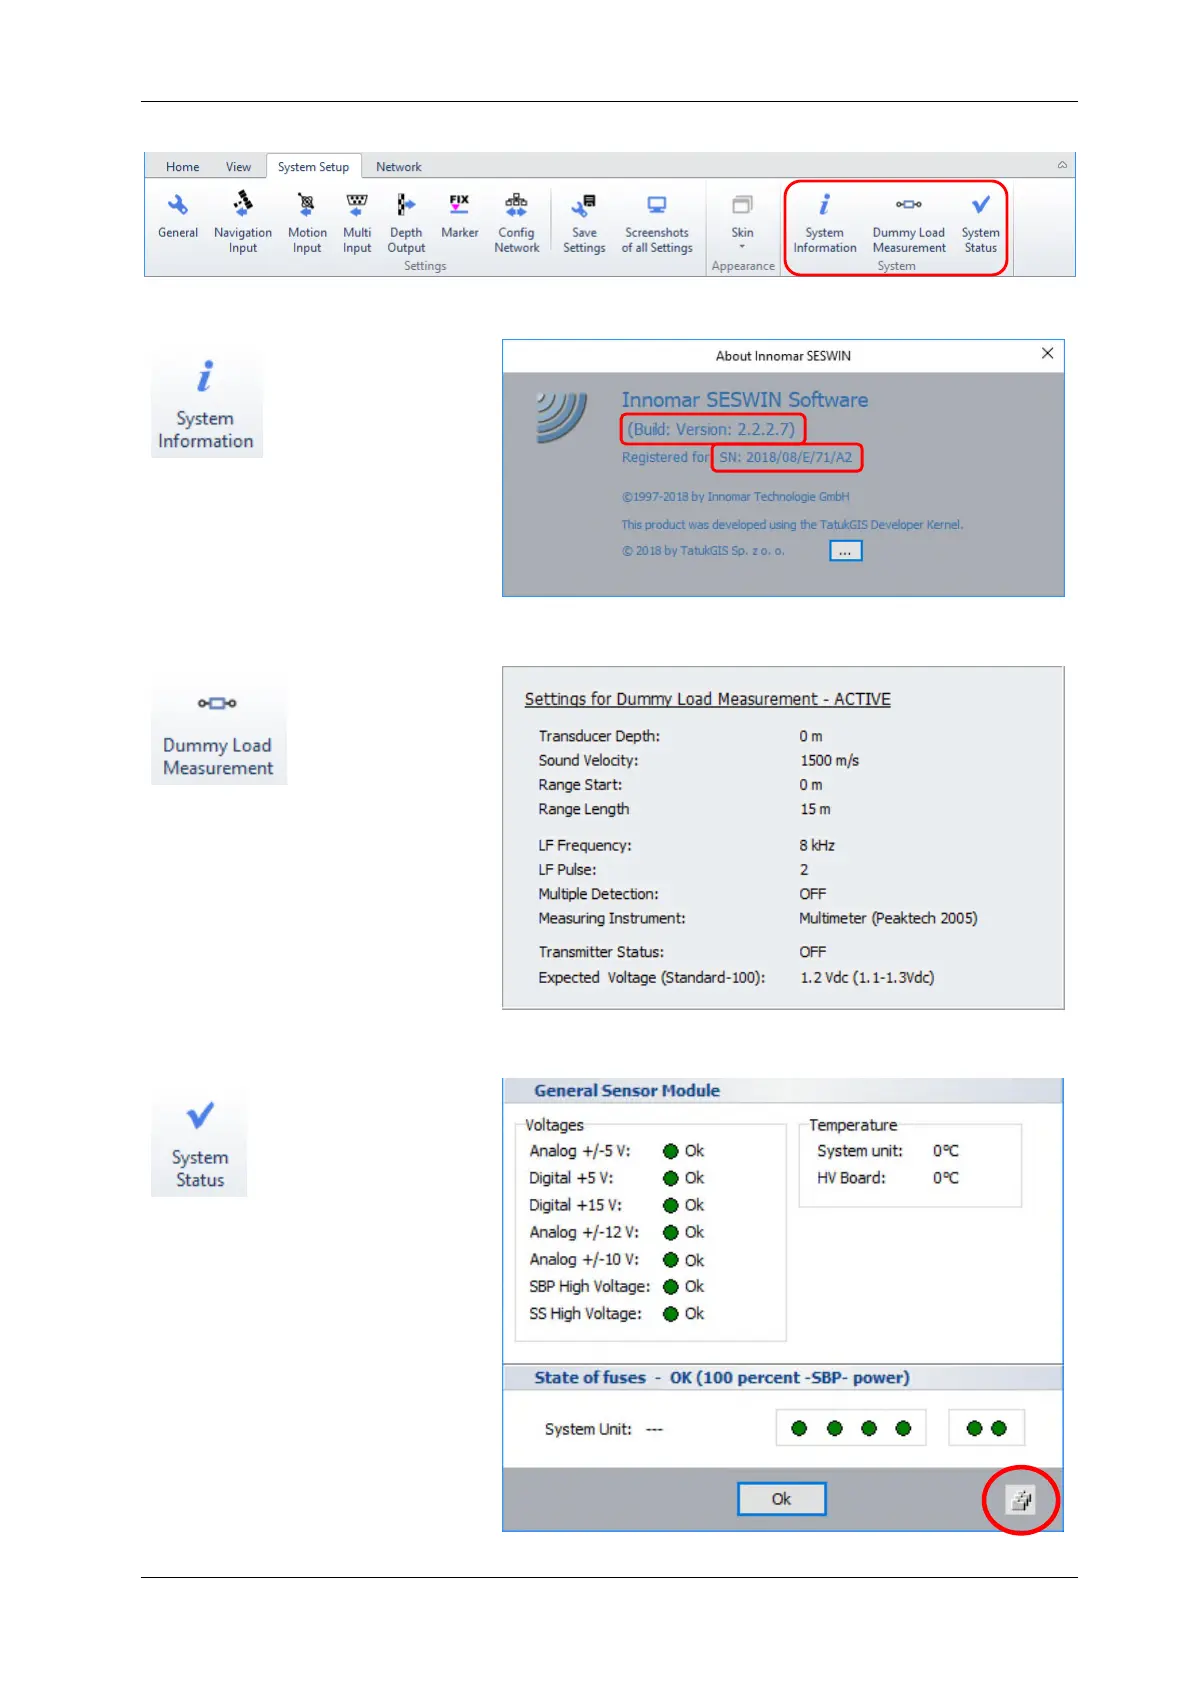This screenshot has height=1684, width=1190.
Task: Open Motion Input settings
Action: pyautogui.click(x=307, y=223)
